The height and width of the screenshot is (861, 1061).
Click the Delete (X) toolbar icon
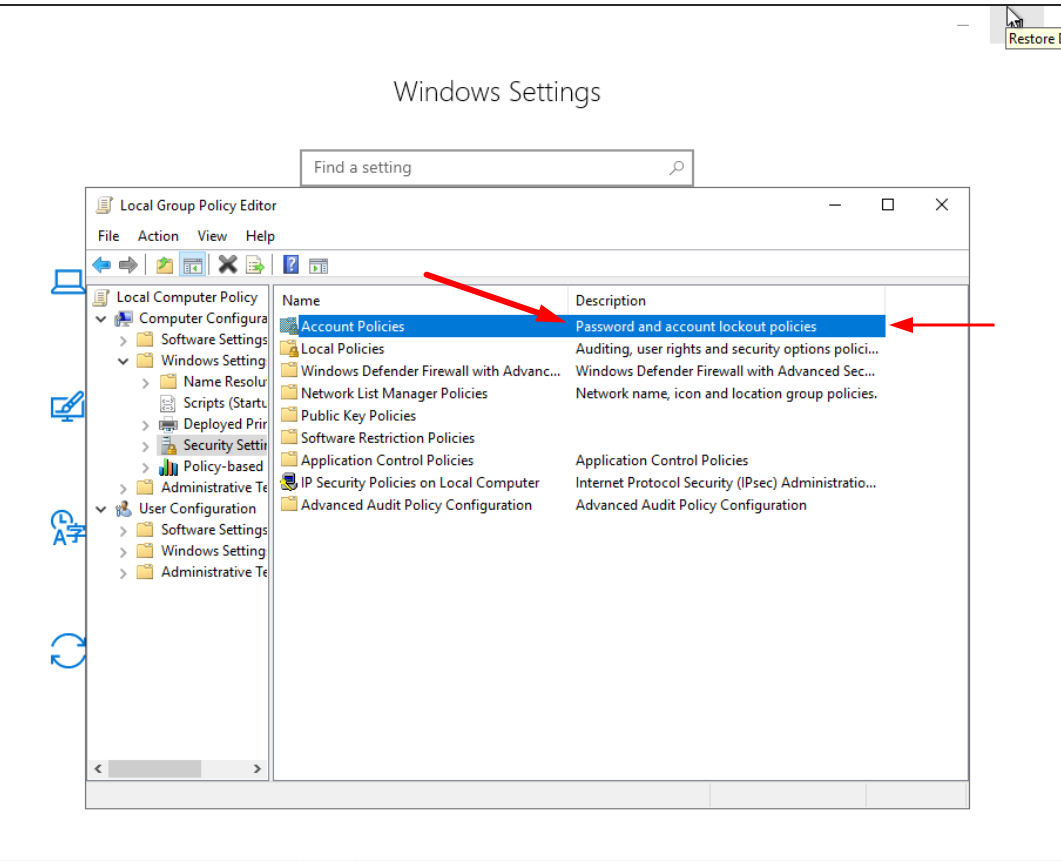[x=228, y=265]
